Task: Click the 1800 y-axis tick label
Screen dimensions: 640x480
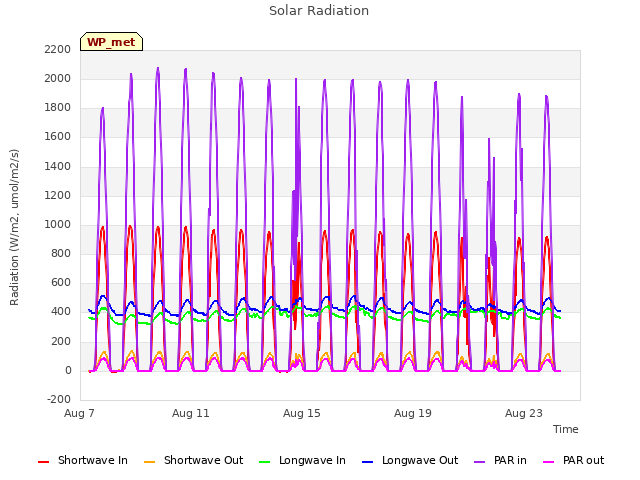Action: (x=58, y=108)
